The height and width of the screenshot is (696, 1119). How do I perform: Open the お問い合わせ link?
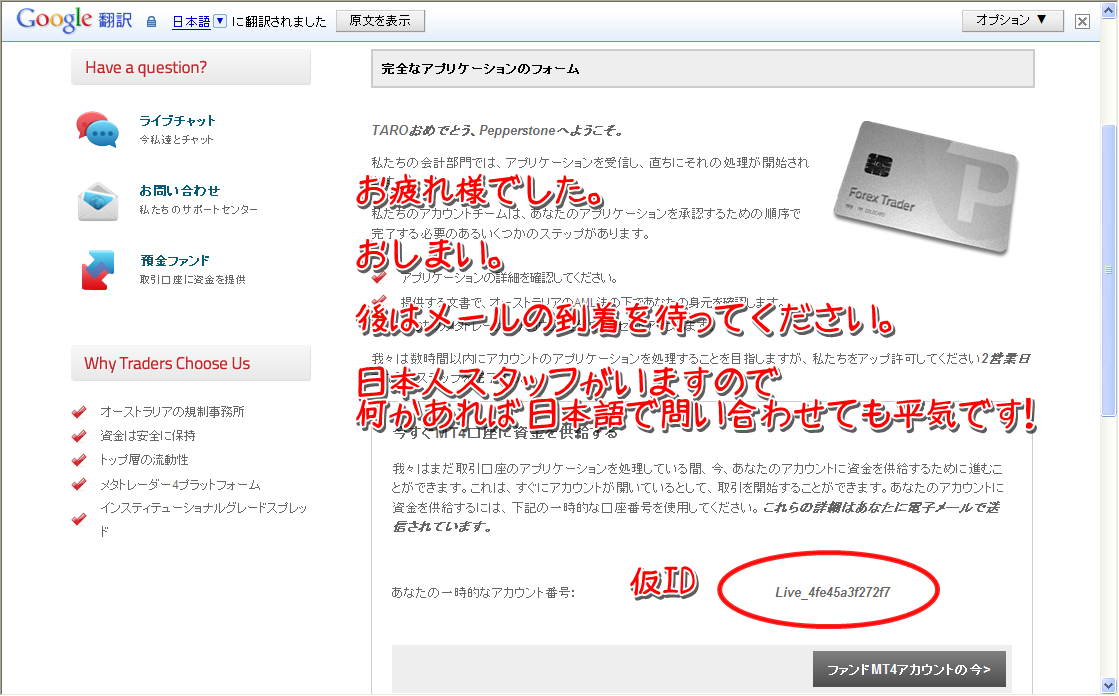tap(179, 191)
